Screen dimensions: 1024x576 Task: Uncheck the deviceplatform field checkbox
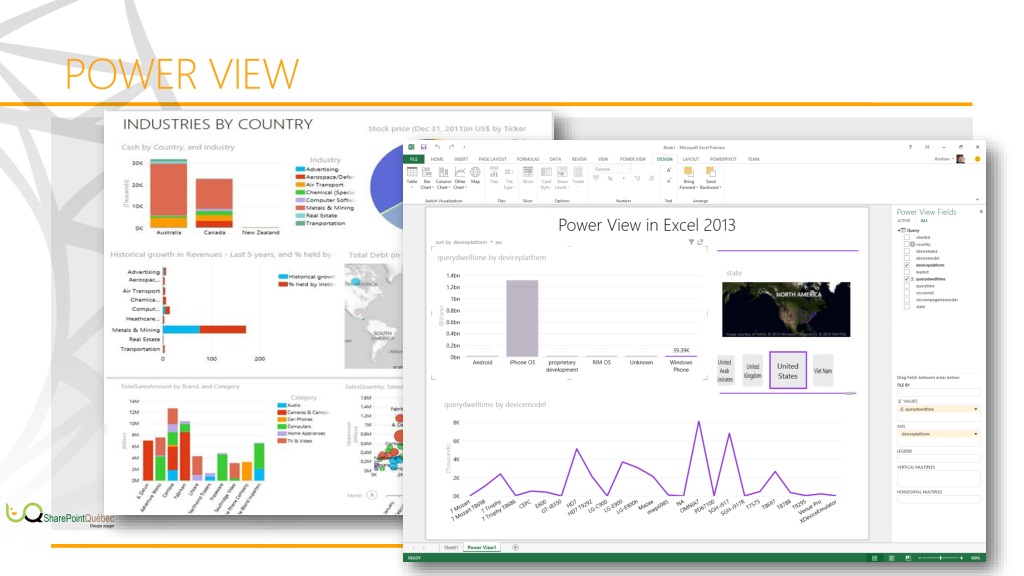pyautogui.click(x=906, y=265)
